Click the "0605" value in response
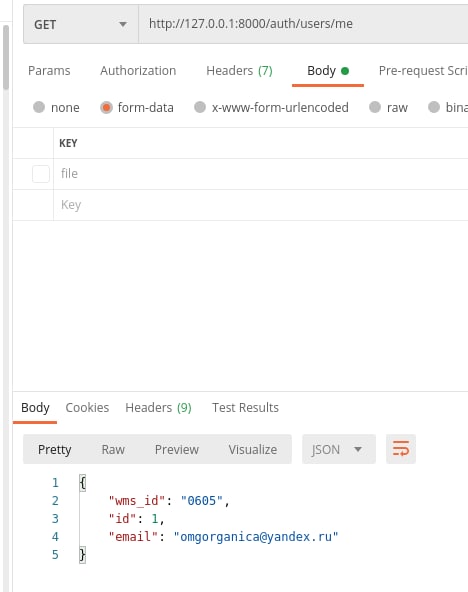 click(202, 501)
